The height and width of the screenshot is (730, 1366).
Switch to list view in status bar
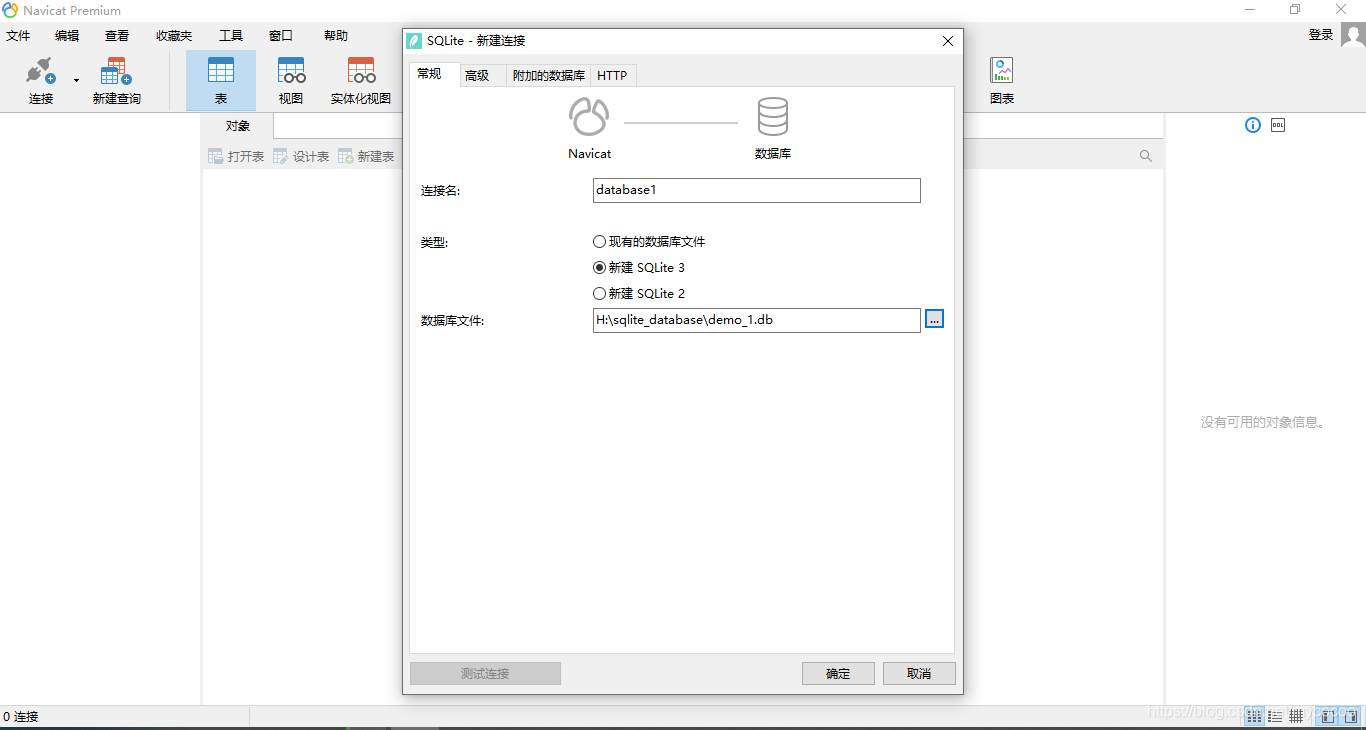point(1275,716)
